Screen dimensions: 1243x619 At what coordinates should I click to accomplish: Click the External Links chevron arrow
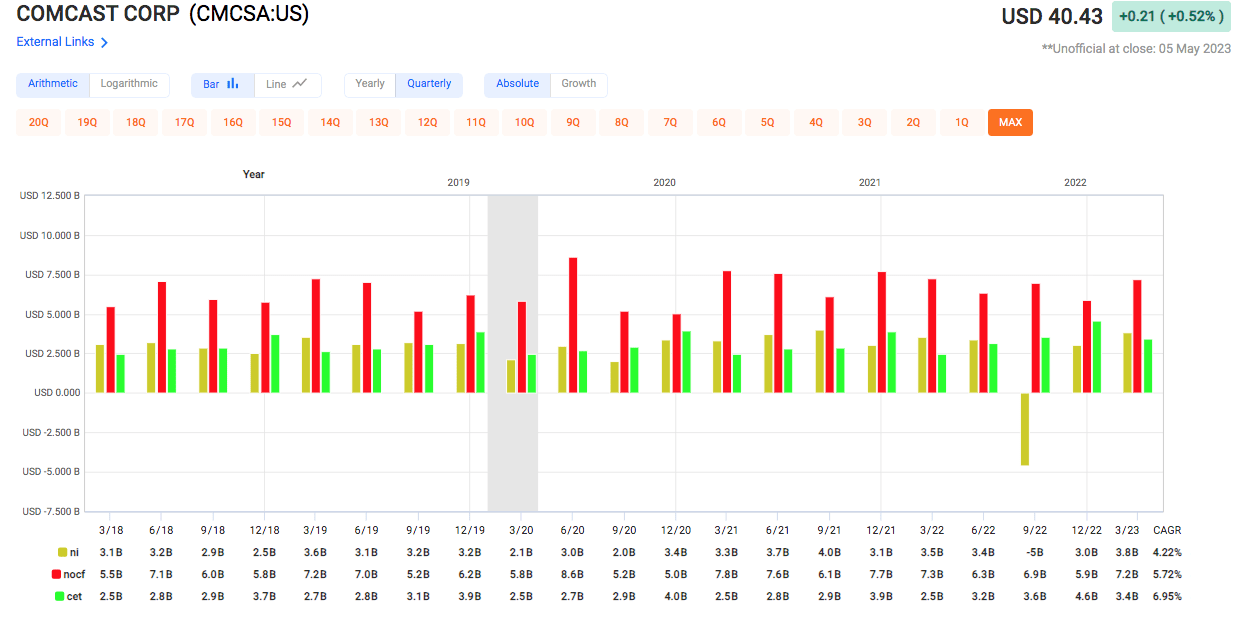tap(106, 42)
